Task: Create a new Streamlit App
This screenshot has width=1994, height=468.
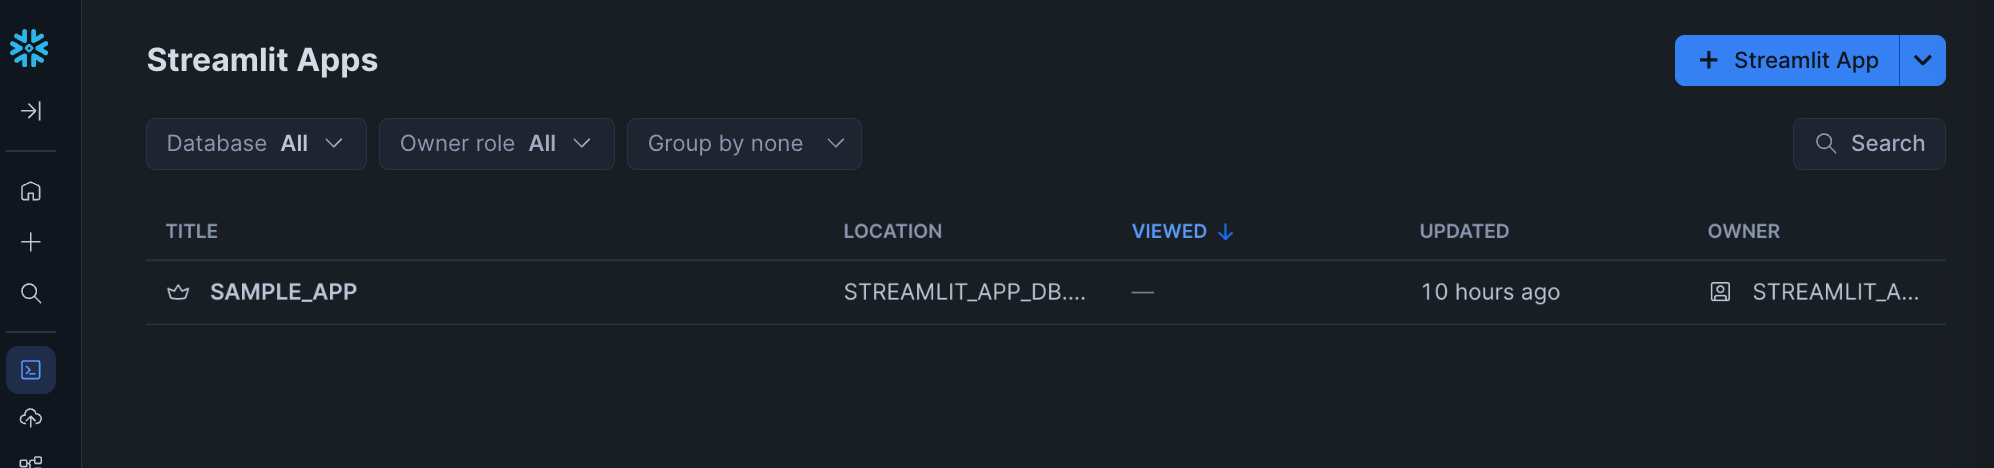Action: (x=1787, y=61)
